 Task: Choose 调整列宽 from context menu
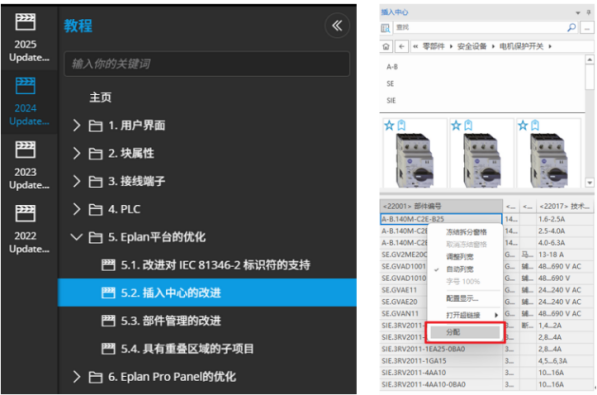(460, 257)
